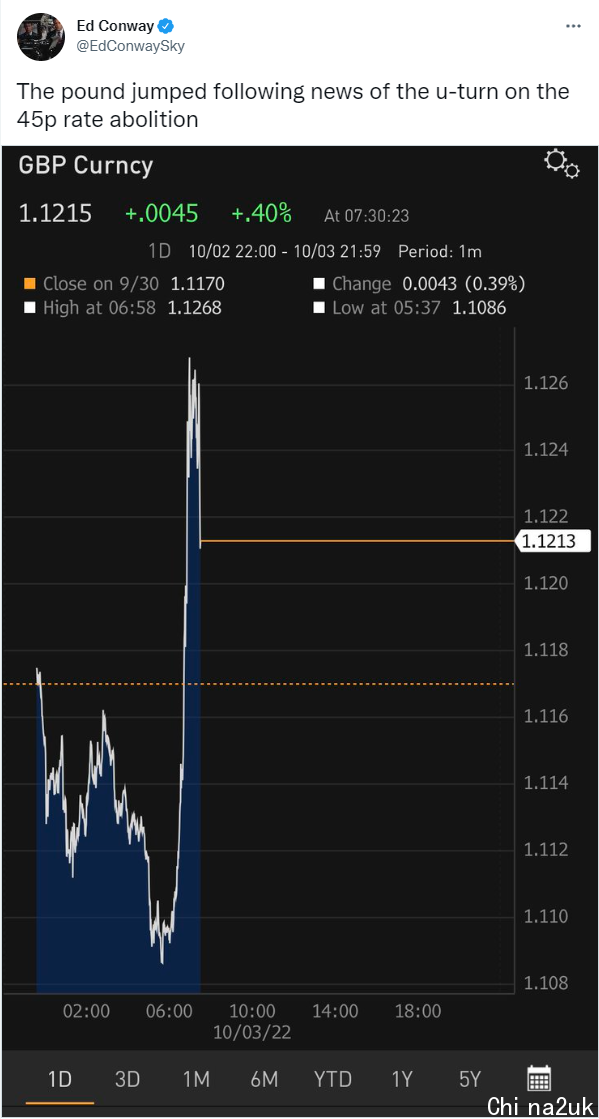
Task: Open the calendar date picker icon
Action: point(539,1079)
